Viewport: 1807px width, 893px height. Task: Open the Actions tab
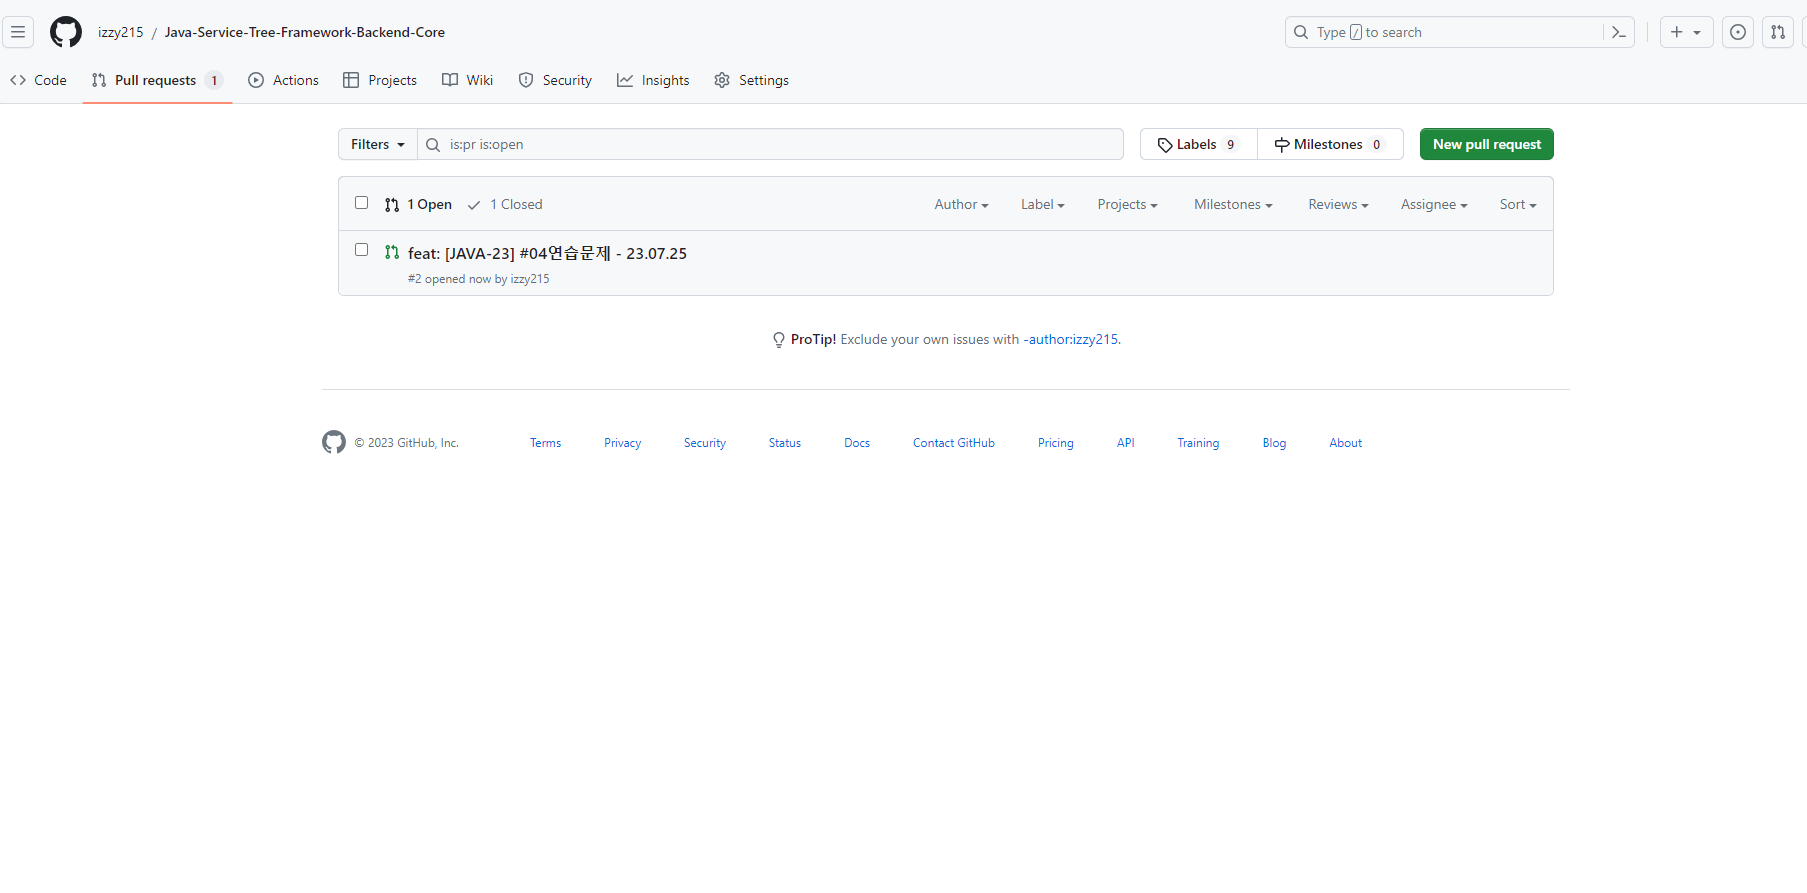pyautogui.click(x=284, y=80)
